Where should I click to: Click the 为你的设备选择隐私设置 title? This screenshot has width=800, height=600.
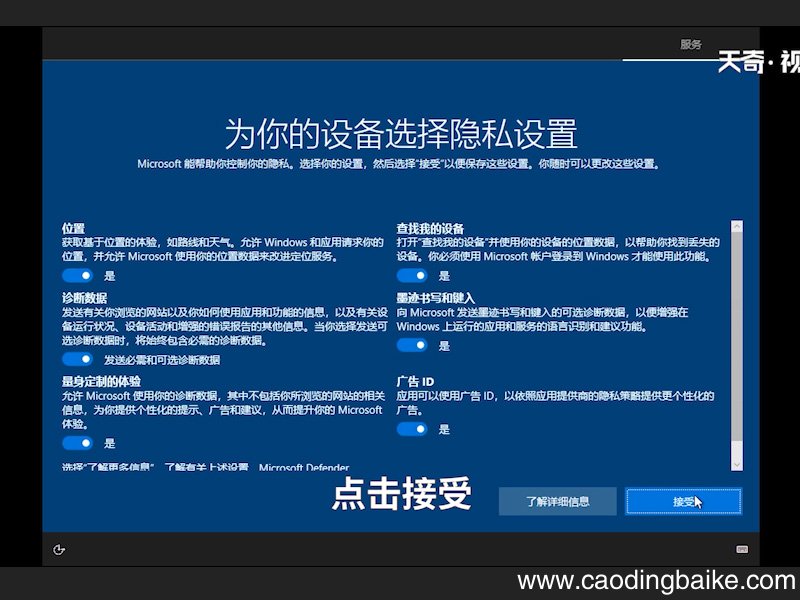pos(401,134)
